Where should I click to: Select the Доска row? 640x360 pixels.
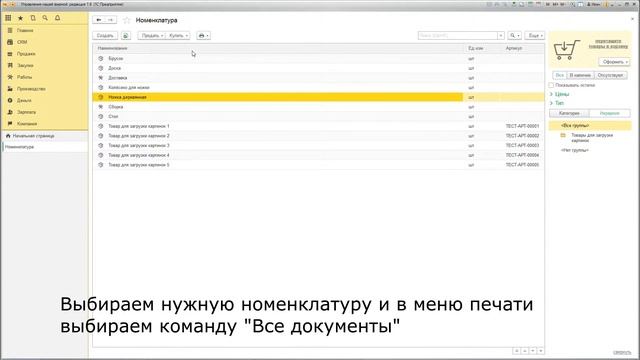(x=318, y=68)
